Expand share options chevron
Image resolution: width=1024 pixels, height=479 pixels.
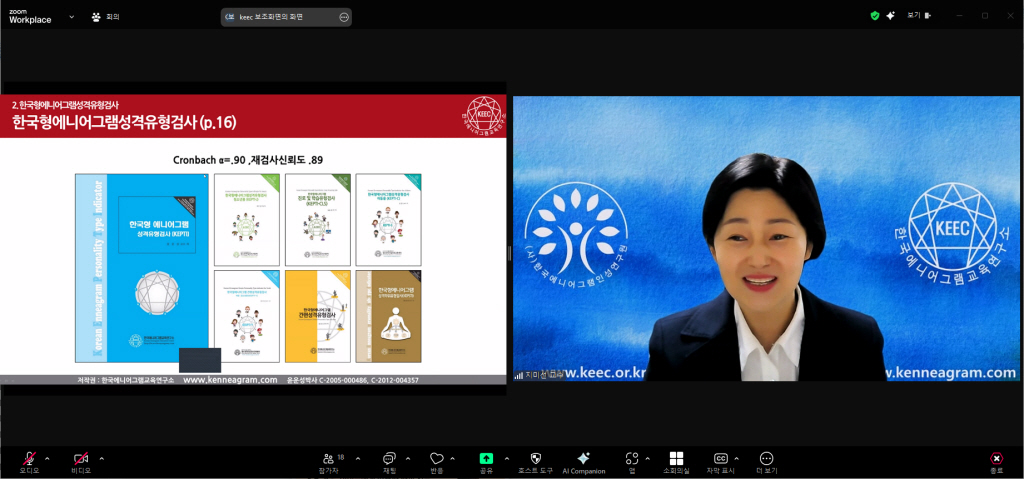507,458
